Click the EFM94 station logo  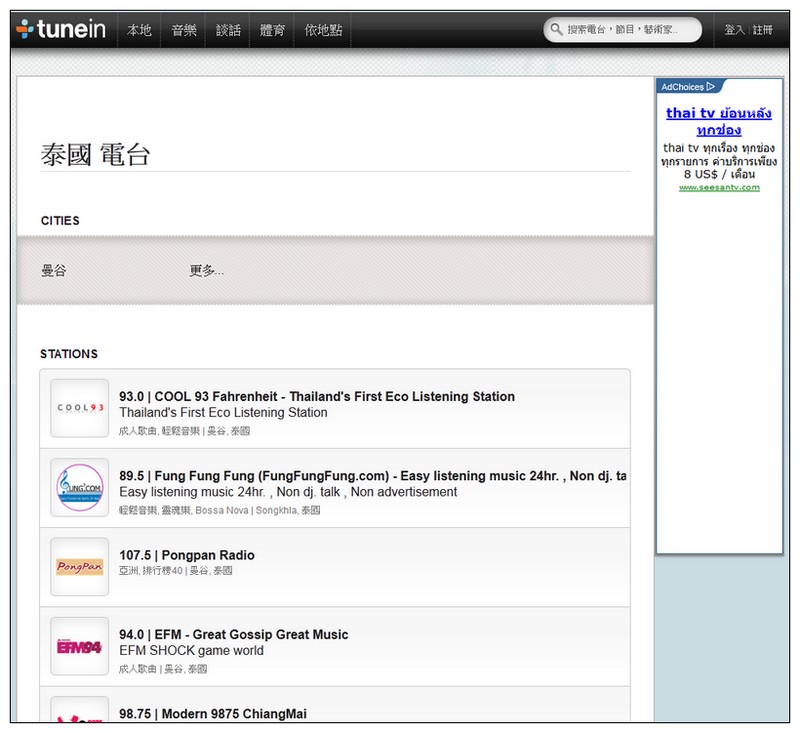(x=79, y=646)
